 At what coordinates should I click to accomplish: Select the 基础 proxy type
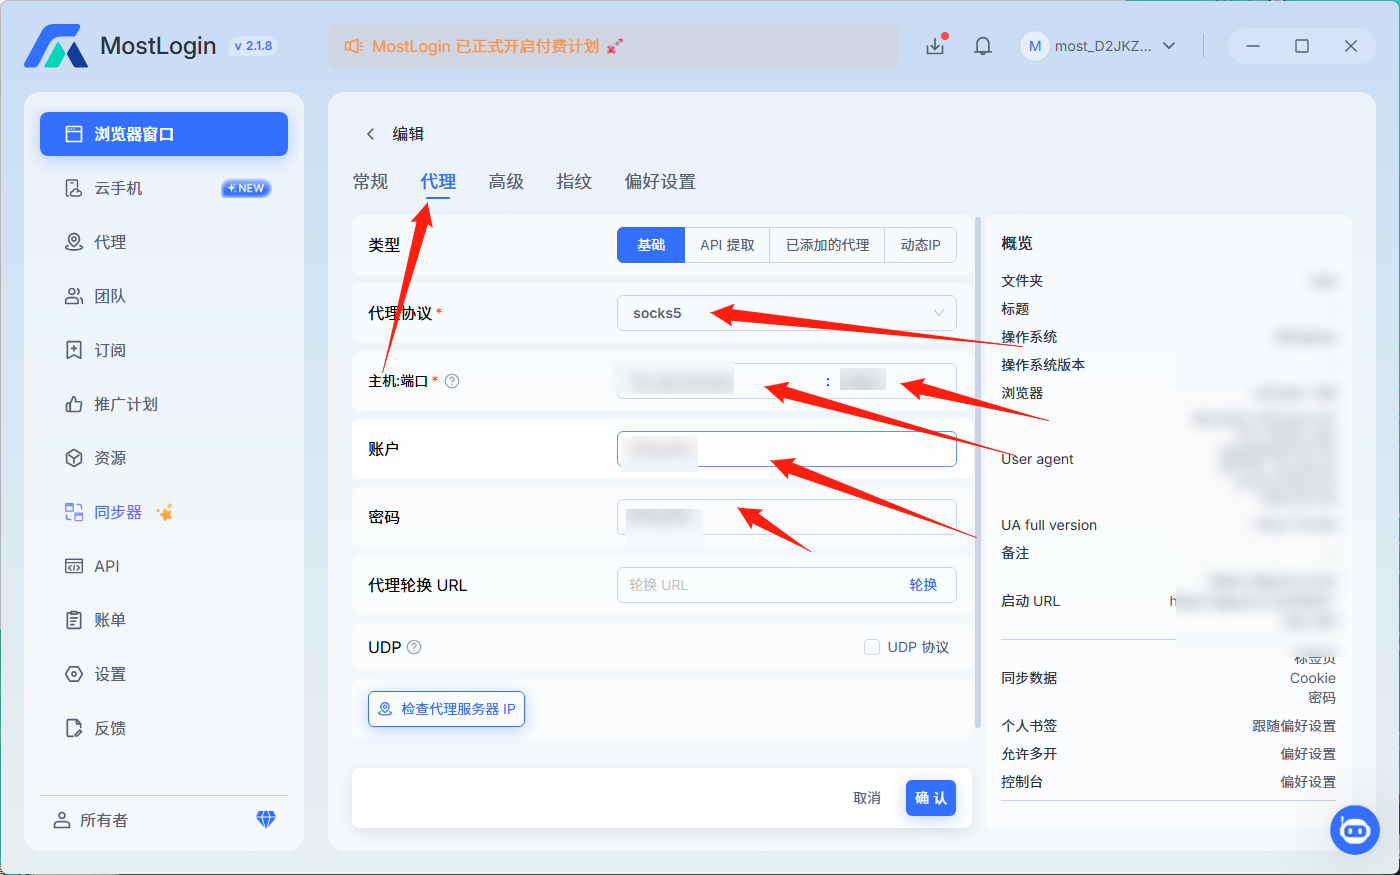[651, 245]
